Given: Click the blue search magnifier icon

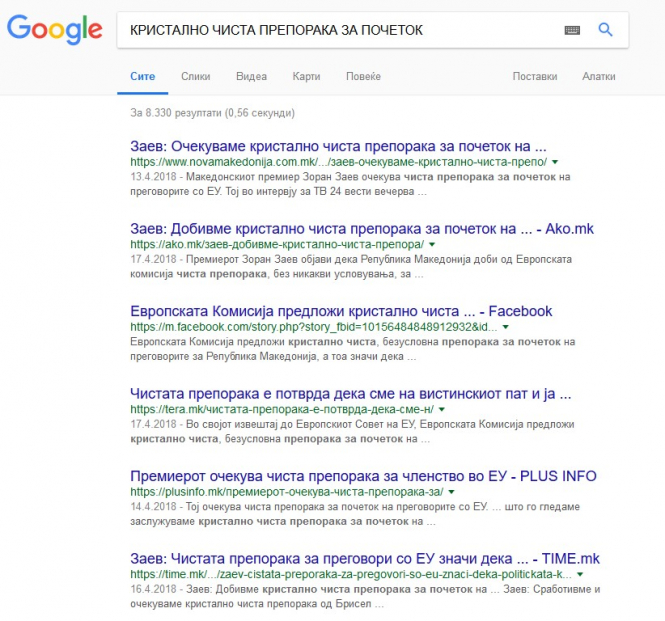Looking at the screenshot, I should 605,30.
